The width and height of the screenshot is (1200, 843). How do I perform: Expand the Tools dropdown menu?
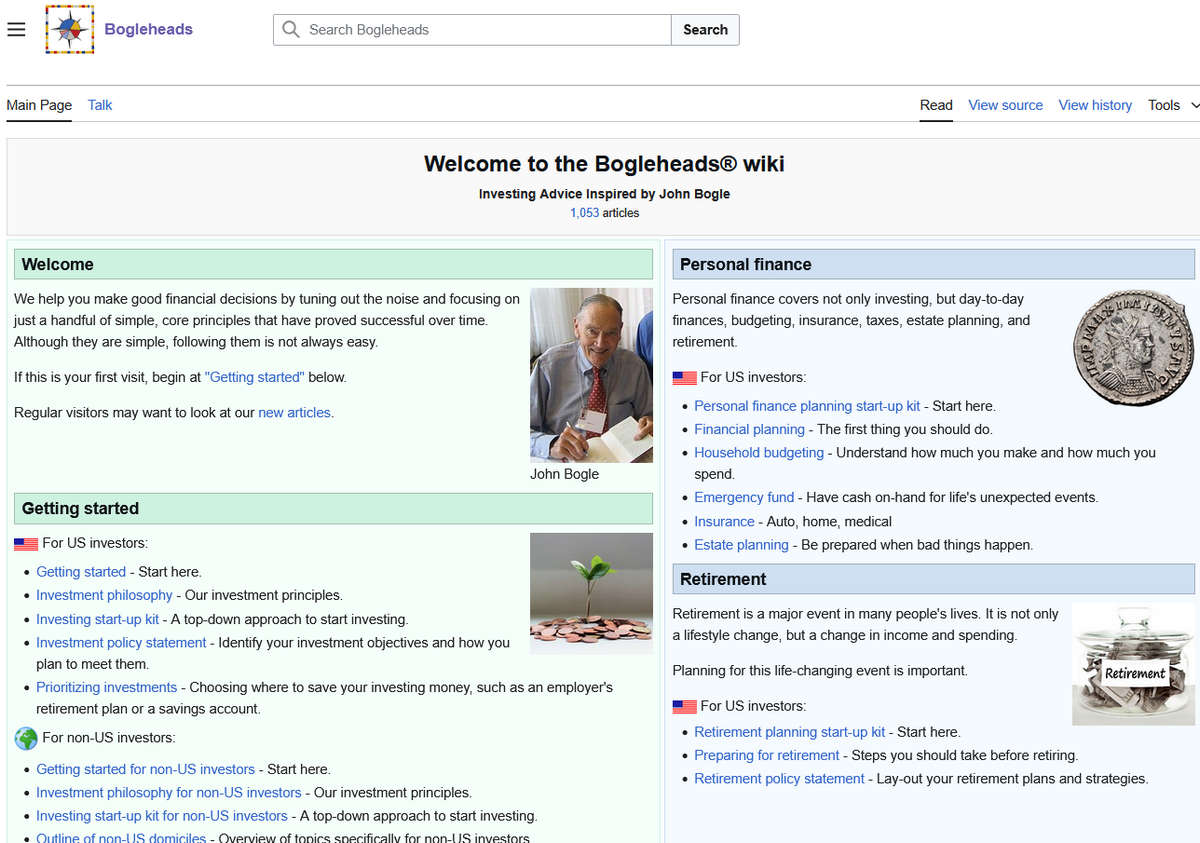tap(1173, 105)
